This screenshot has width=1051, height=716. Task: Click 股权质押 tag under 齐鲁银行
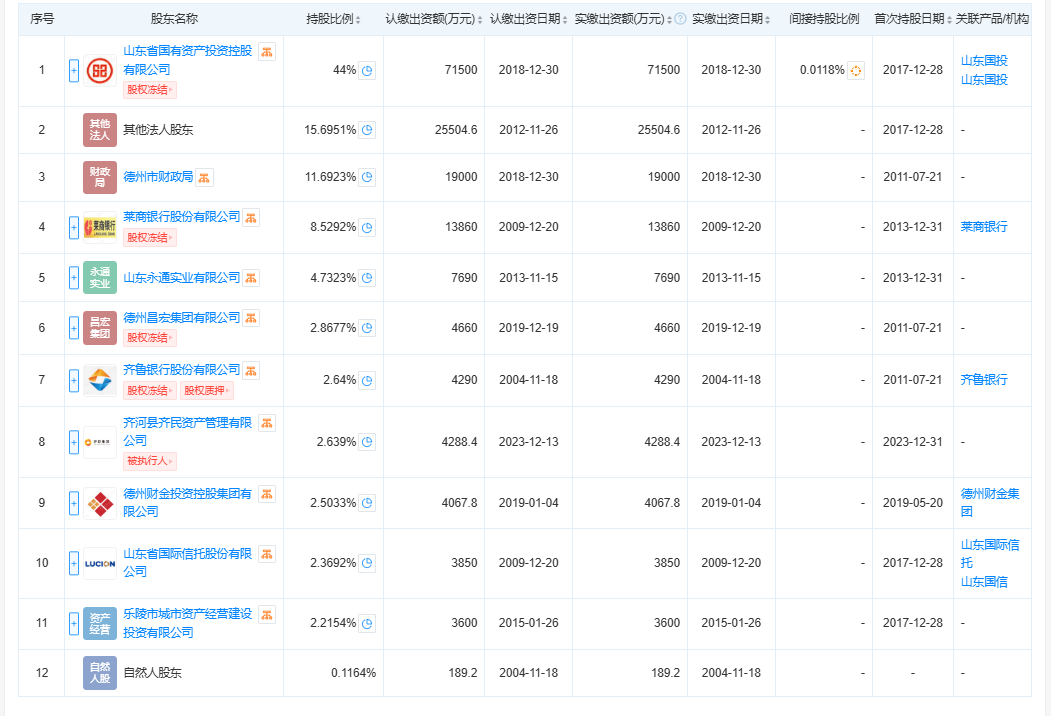click(x=206, y=391)
